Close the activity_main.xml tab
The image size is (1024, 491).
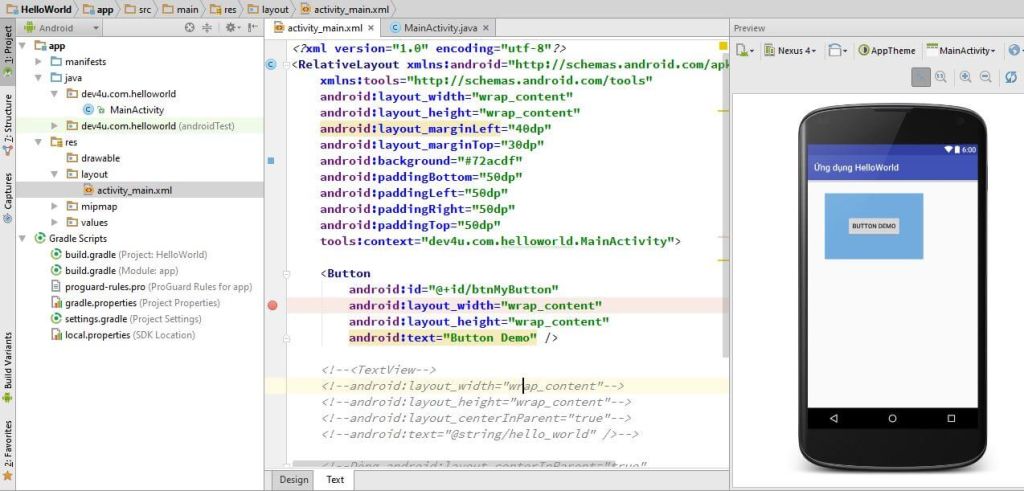[x=370, y=28]
